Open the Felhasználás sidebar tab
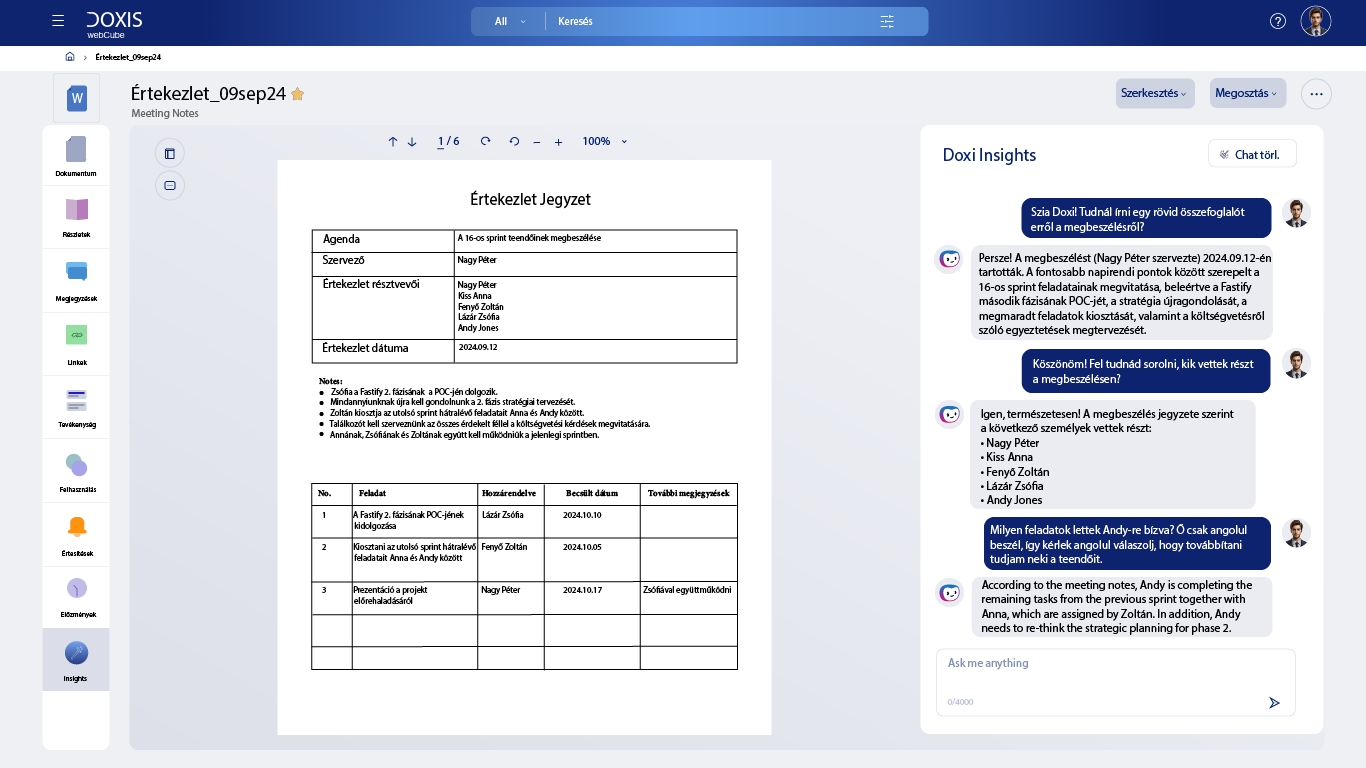The width and height of the screenshot is (1366, 768). point(76,472)
